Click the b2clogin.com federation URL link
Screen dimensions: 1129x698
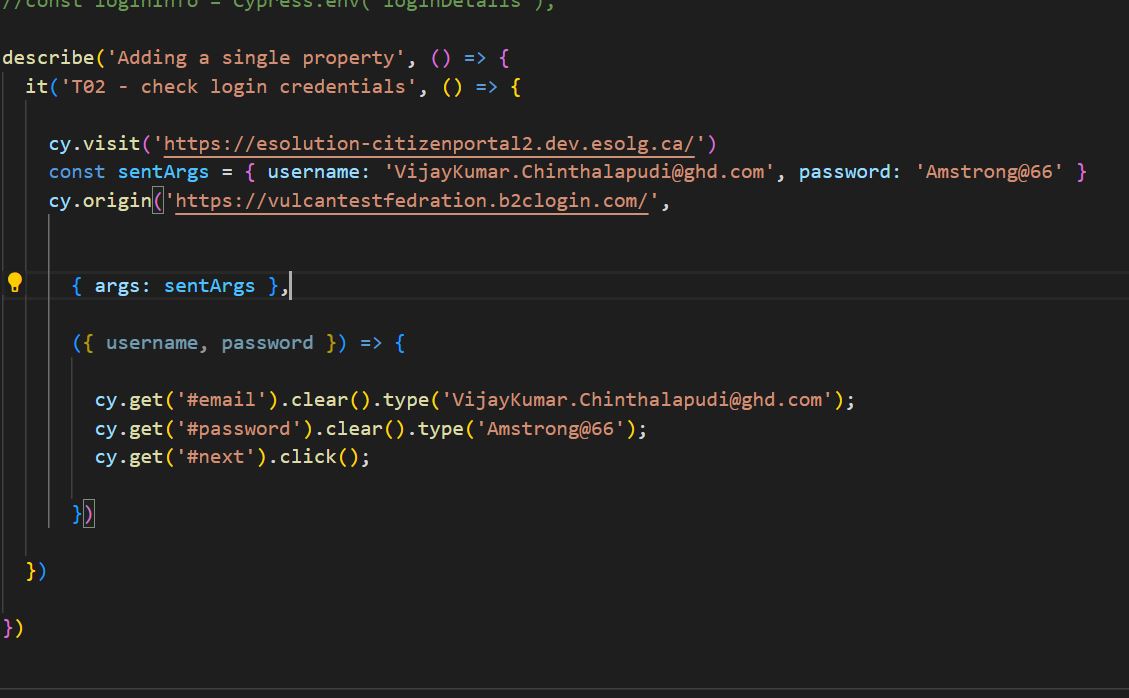(410, 200)
